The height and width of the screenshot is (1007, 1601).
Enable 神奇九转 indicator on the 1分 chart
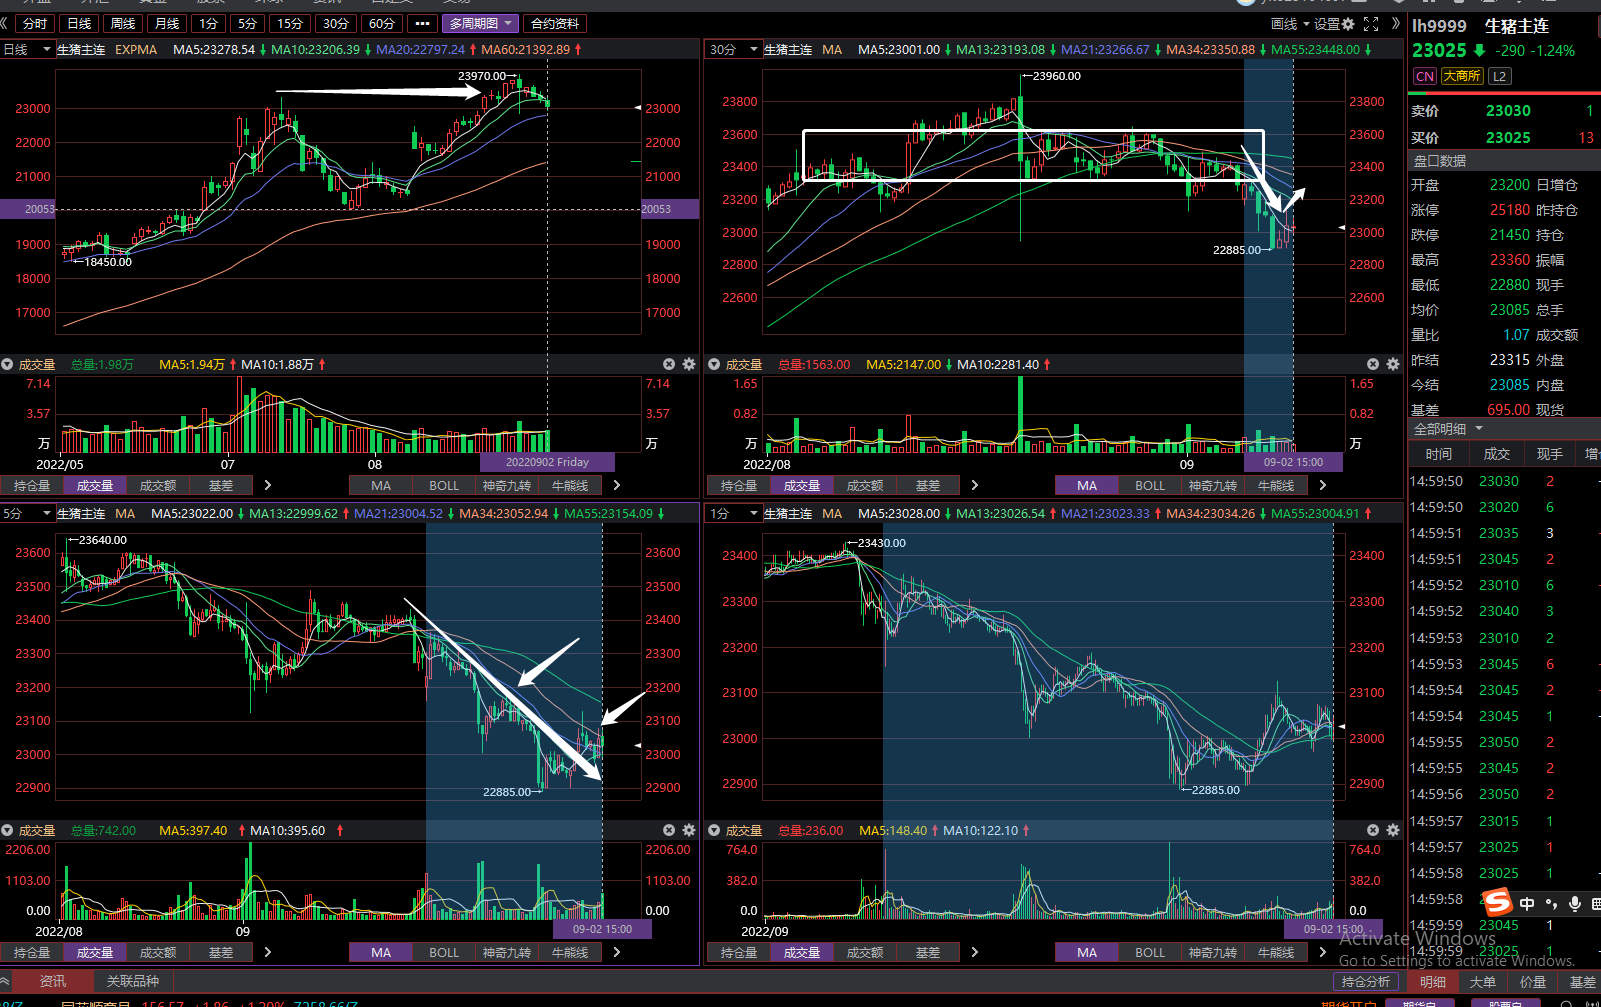1213,953
